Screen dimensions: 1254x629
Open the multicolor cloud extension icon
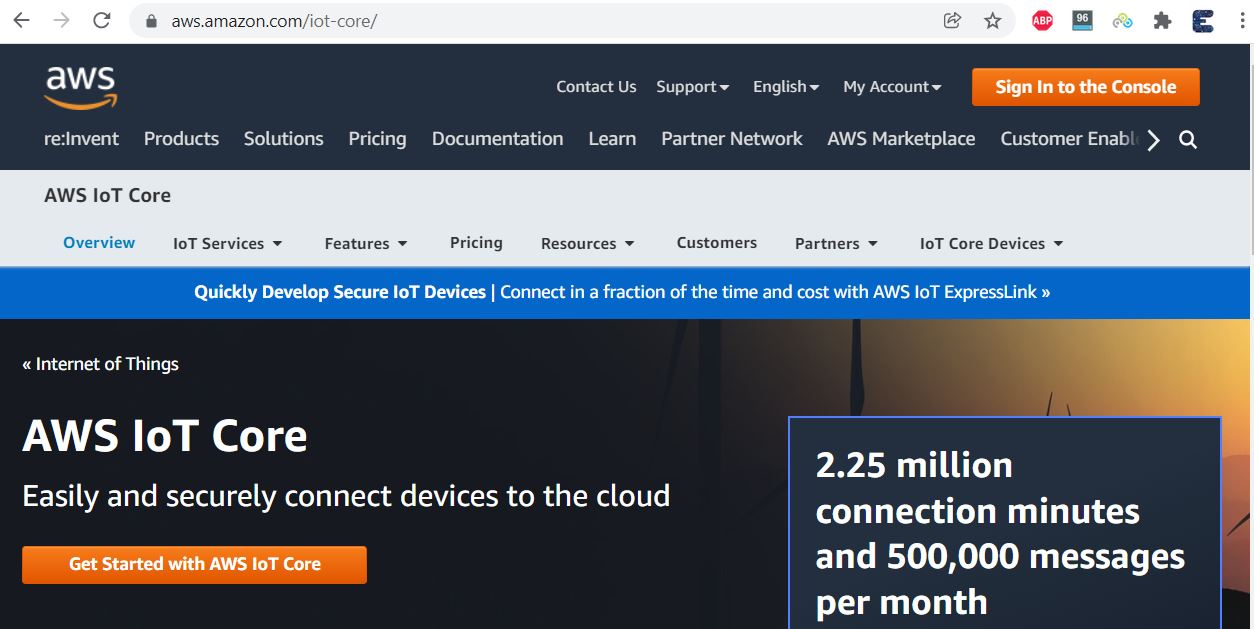(1122, 21)
